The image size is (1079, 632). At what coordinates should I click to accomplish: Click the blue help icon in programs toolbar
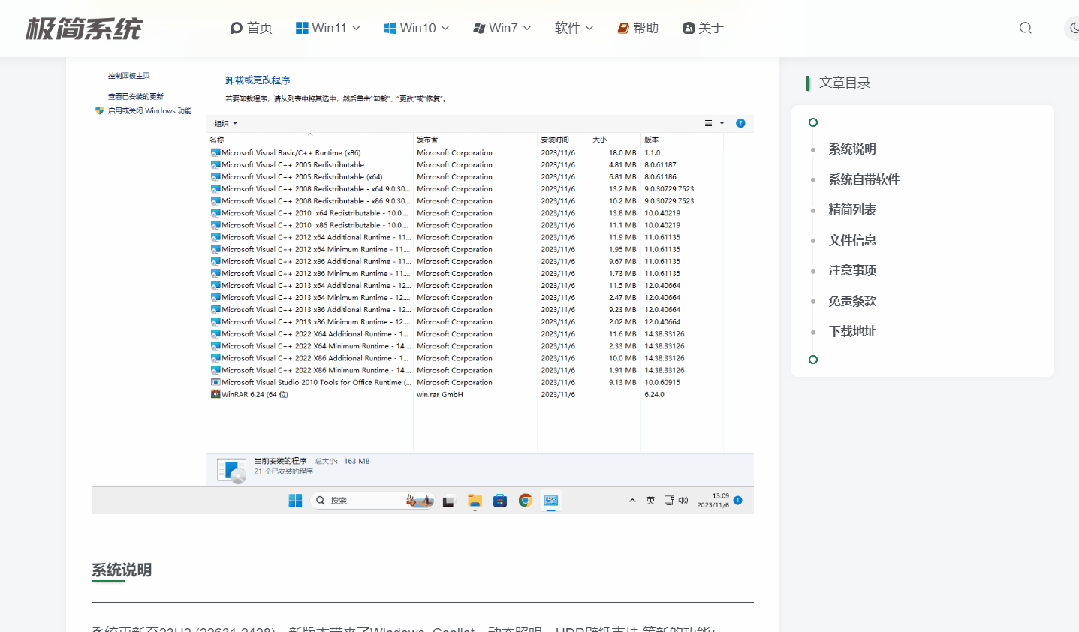pyautogui.click(x=740, y=123)
